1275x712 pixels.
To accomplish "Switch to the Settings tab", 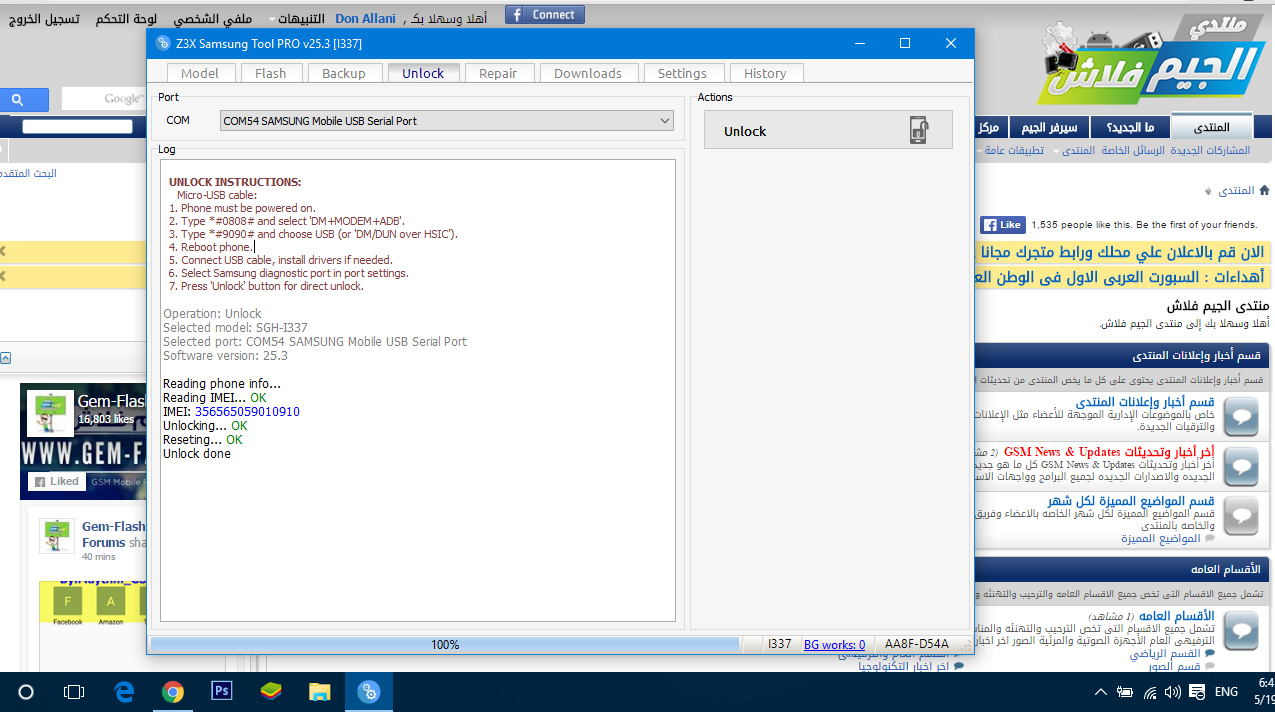I will tap(682, 73).
